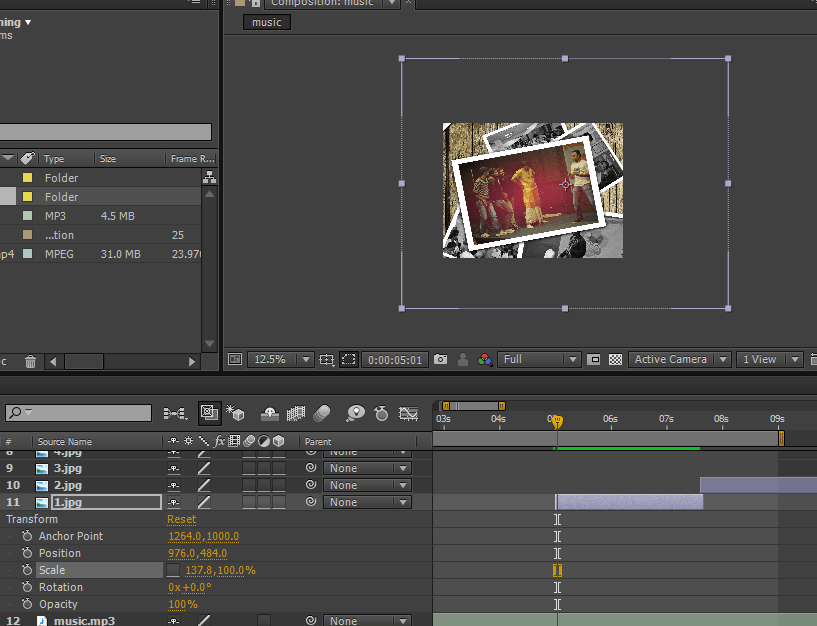Screen dimensions: 817x626
Task: Enable frame blending for the composition
Action: pos(295,413)
